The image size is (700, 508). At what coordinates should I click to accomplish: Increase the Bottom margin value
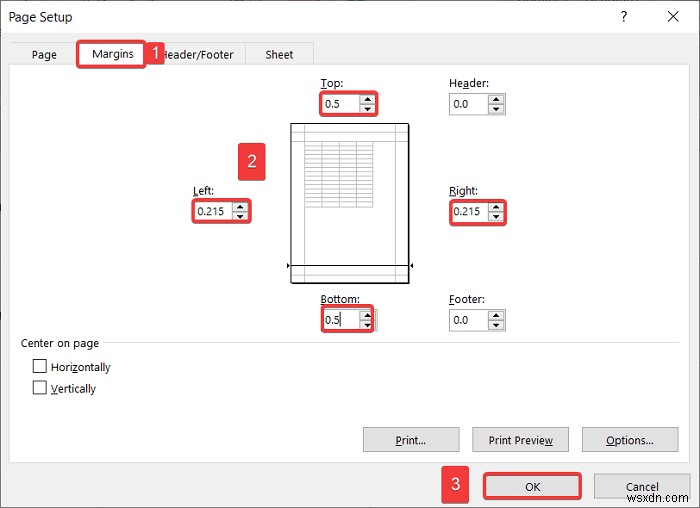(x=367, y=315)
